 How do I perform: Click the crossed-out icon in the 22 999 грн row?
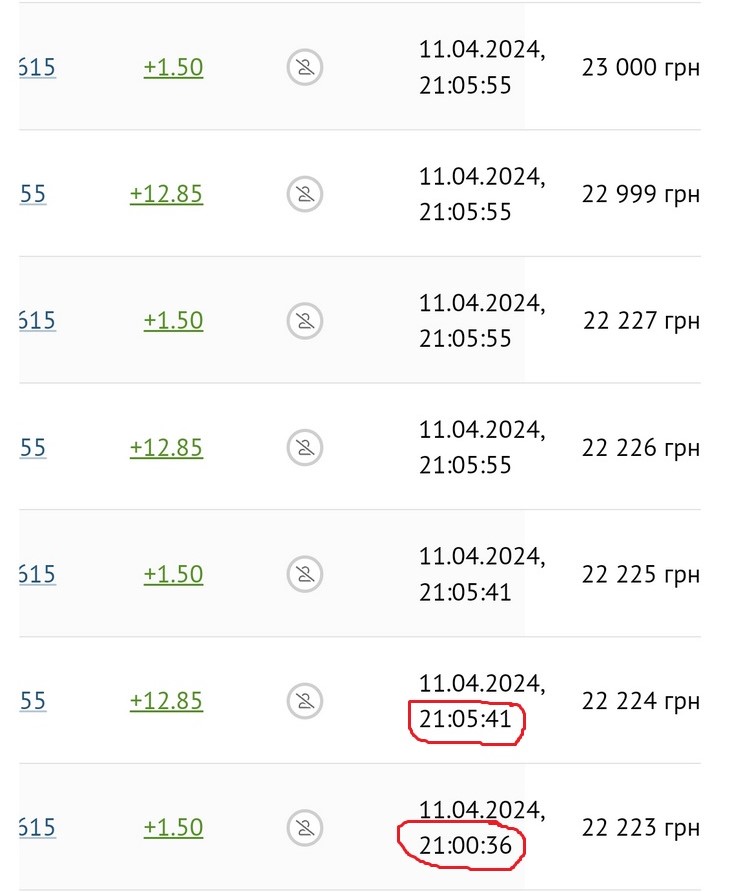[304, 194]
